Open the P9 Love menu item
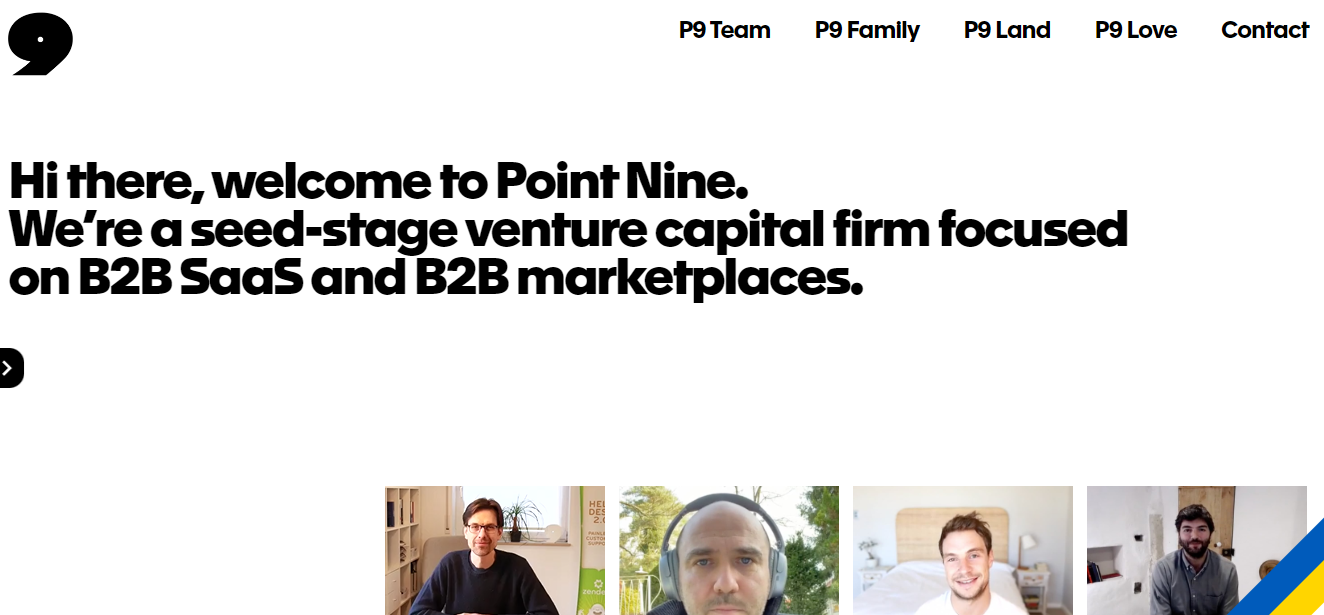This screenshot has height=615, width=1324. [1135, 30]
